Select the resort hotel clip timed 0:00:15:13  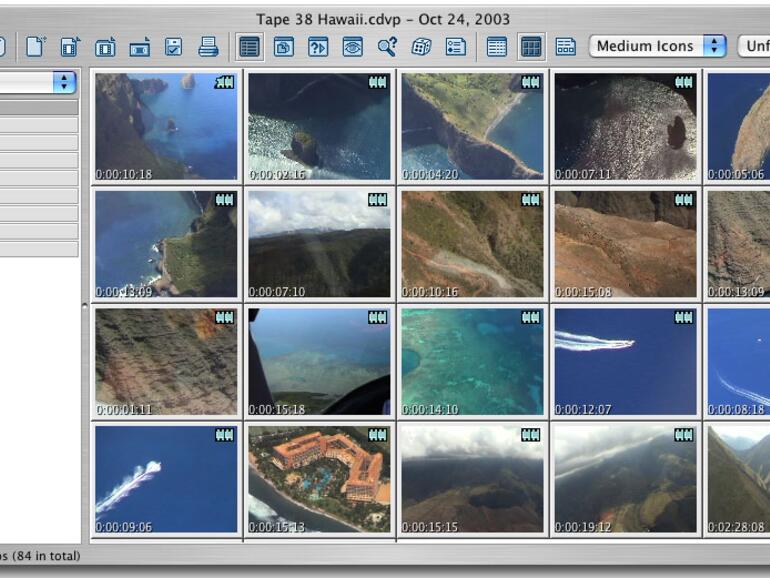pos(319,479)
